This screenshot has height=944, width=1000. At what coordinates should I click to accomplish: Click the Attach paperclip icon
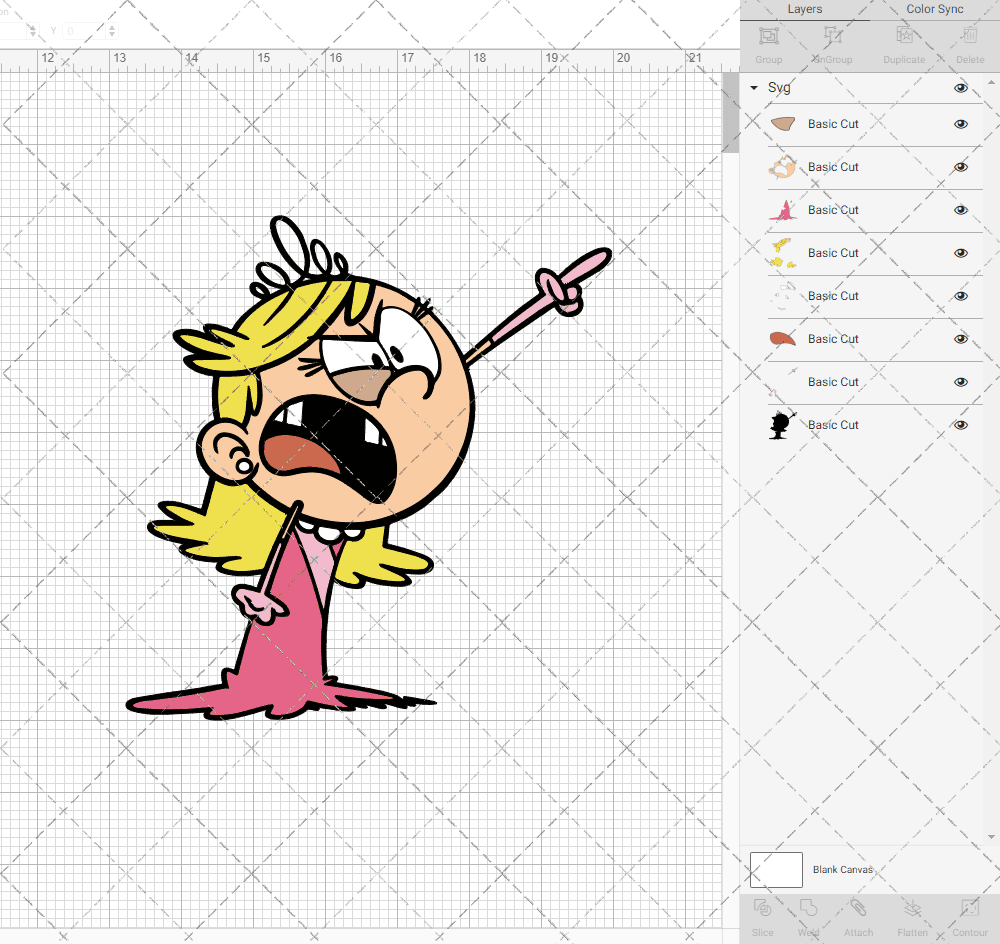tap(858, 908)
